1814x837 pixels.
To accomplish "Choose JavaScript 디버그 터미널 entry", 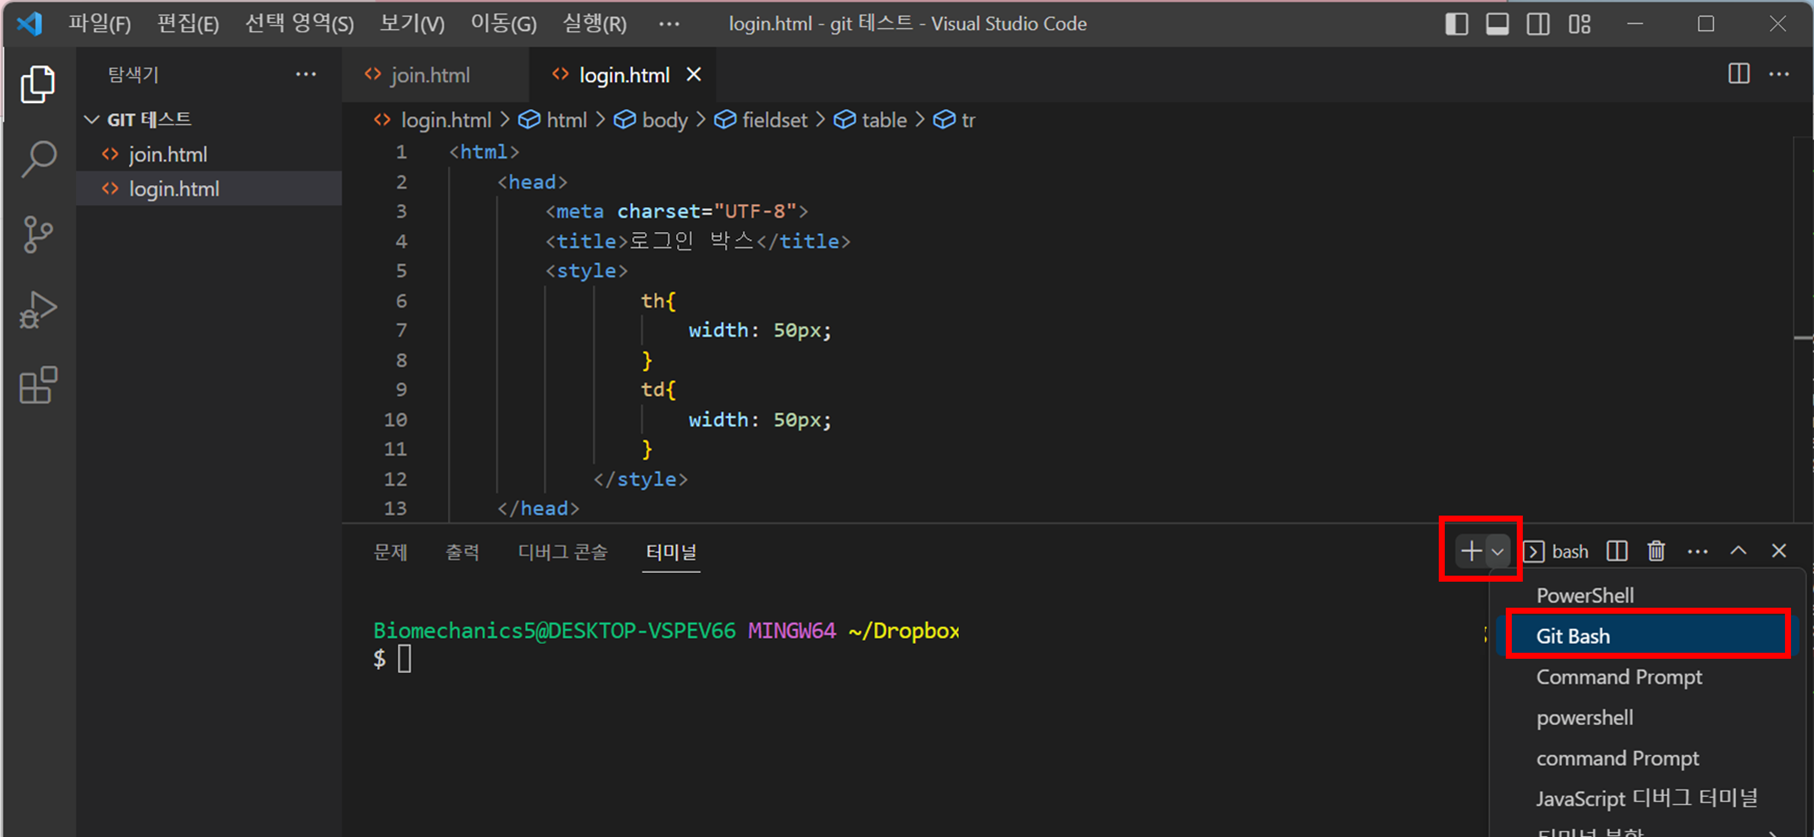I will tap(1646, 798).
